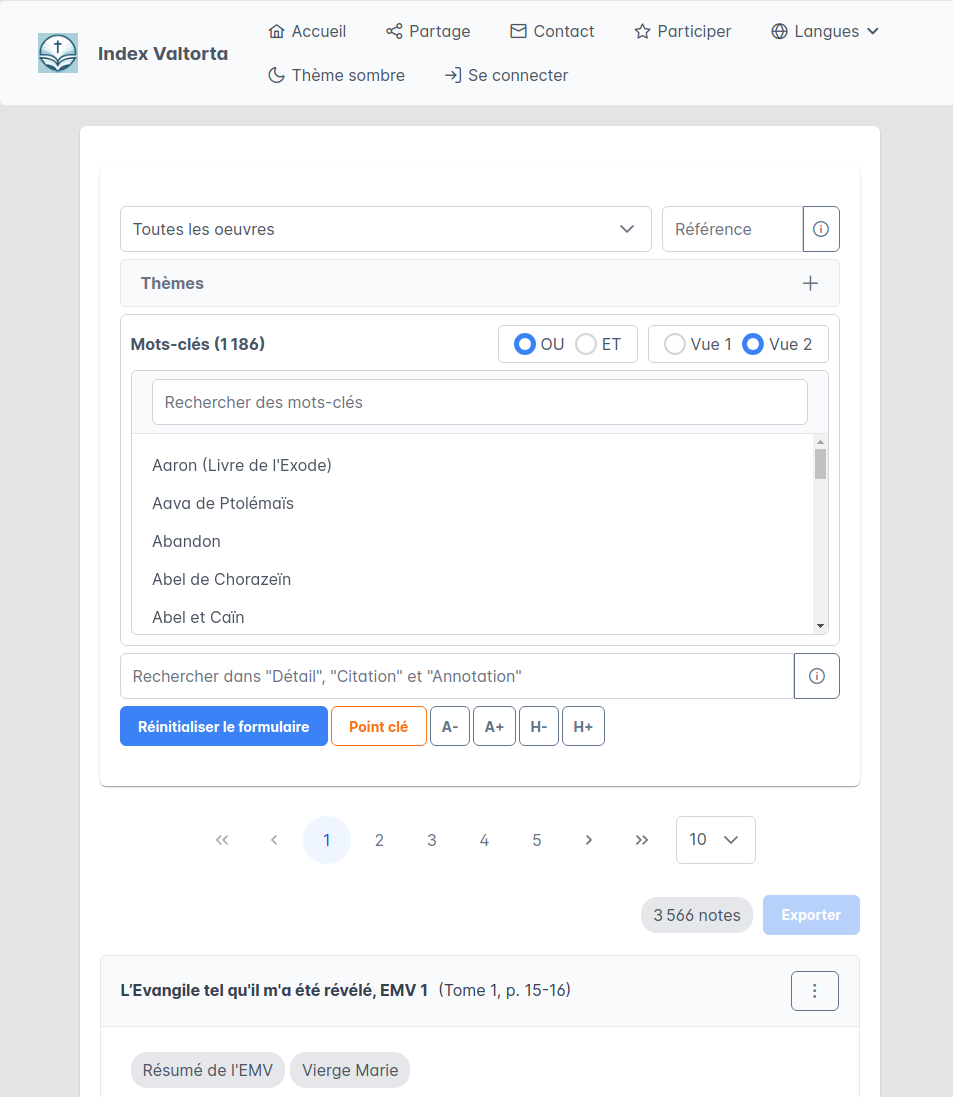
Task: Click the Rechercher des mots-clés field
Action: point(479,402)
